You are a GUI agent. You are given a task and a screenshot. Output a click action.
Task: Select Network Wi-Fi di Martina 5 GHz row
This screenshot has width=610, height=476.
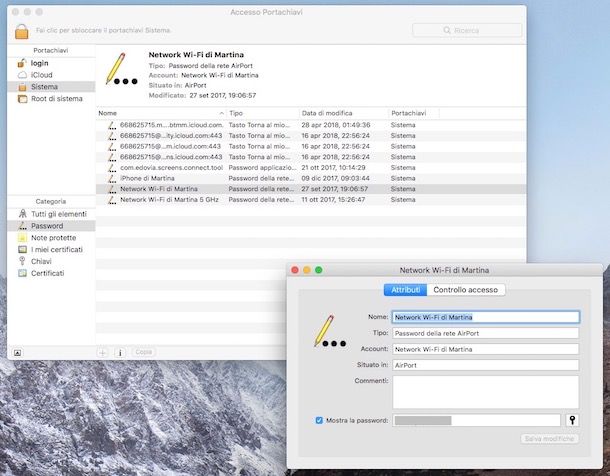coord(311,200)
